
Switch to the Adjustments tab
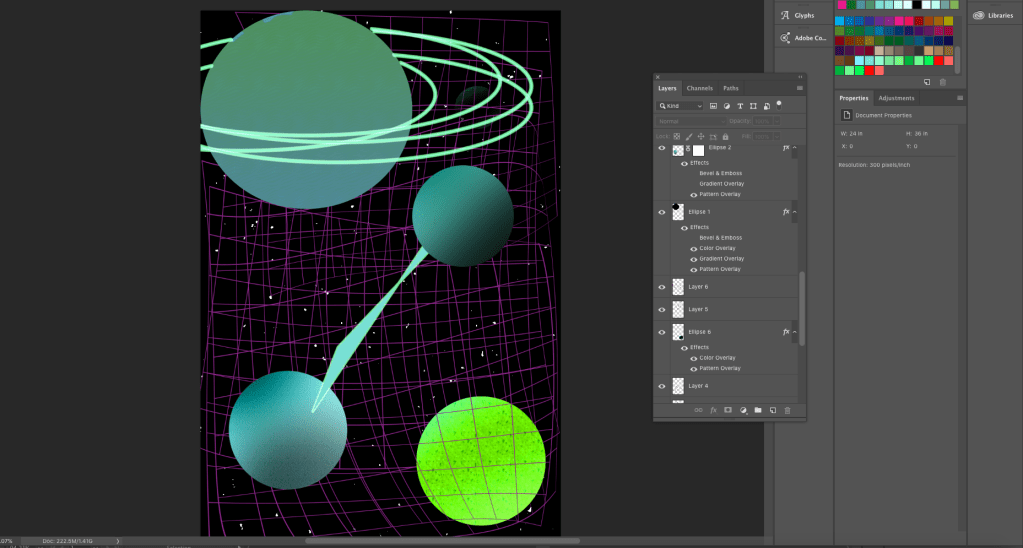(896, 98)
